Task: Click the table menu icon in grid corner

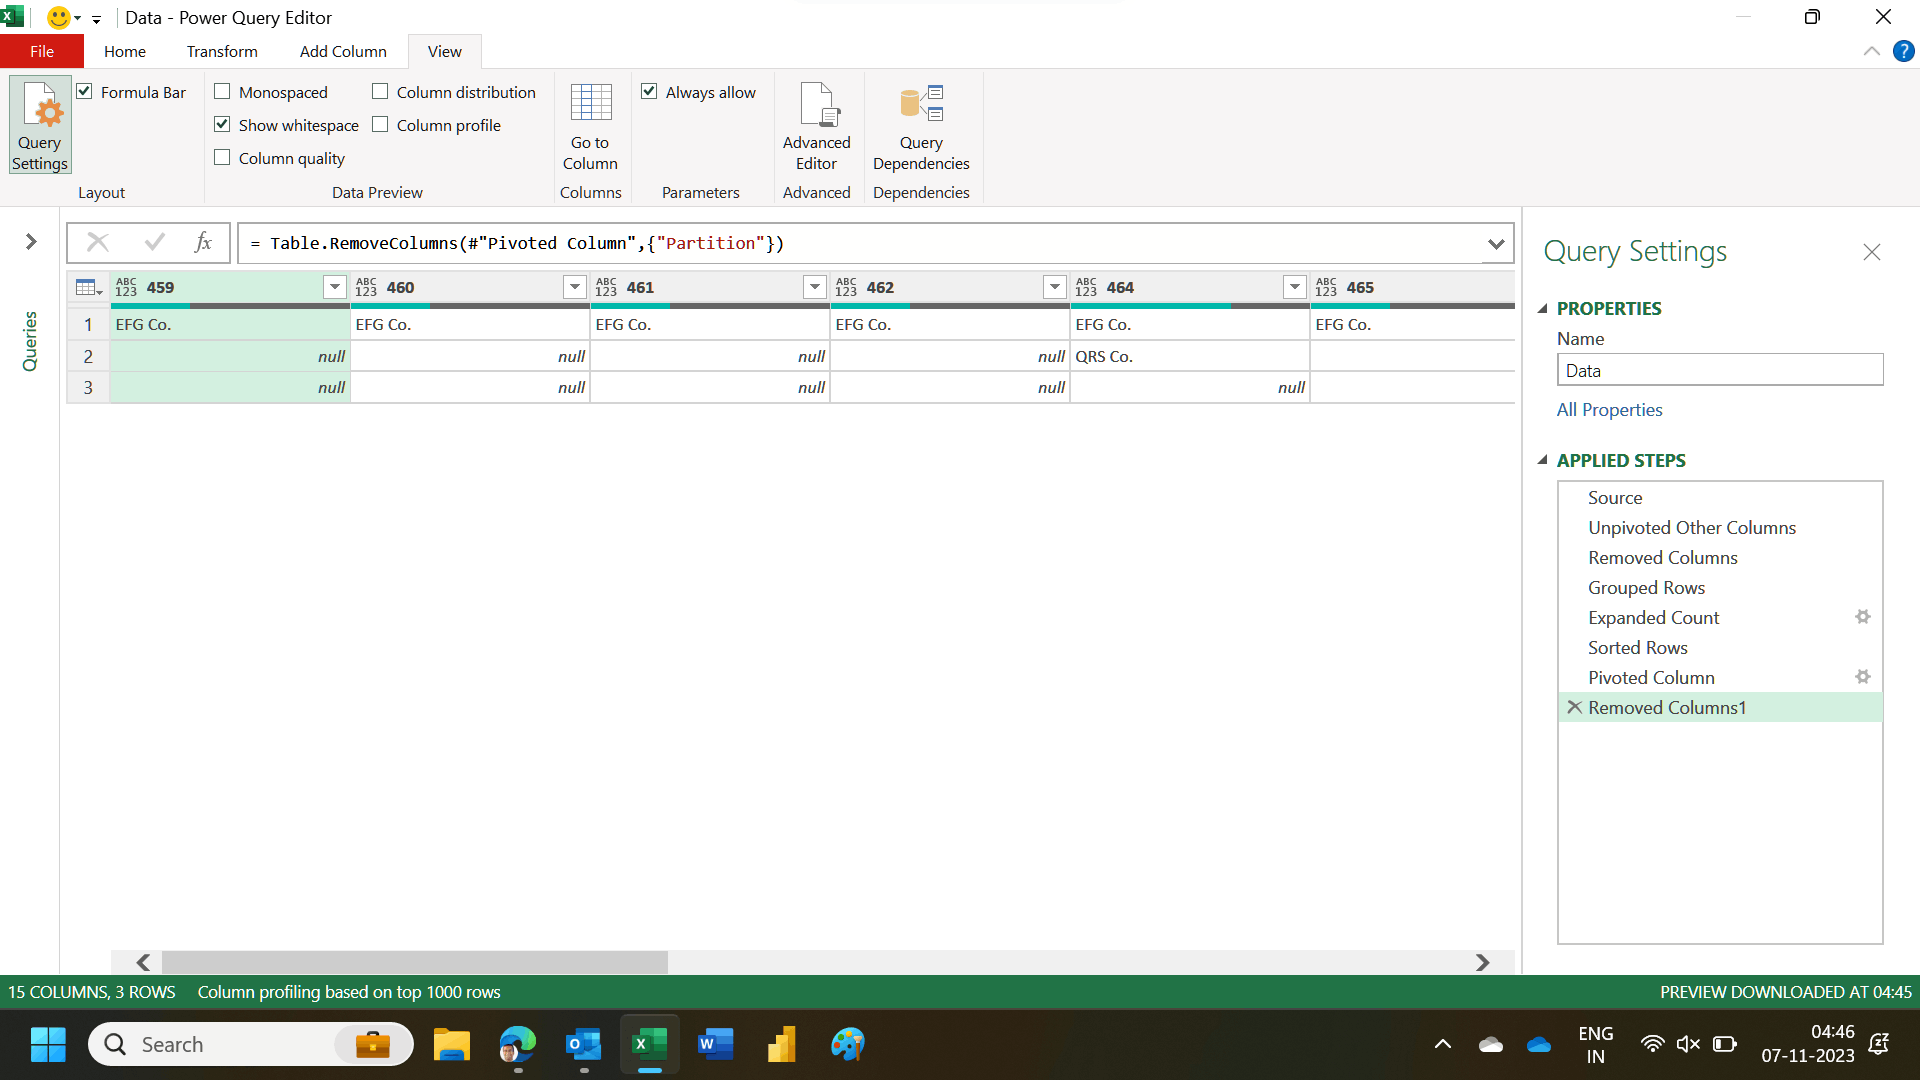Action: [x=88, y=288]
